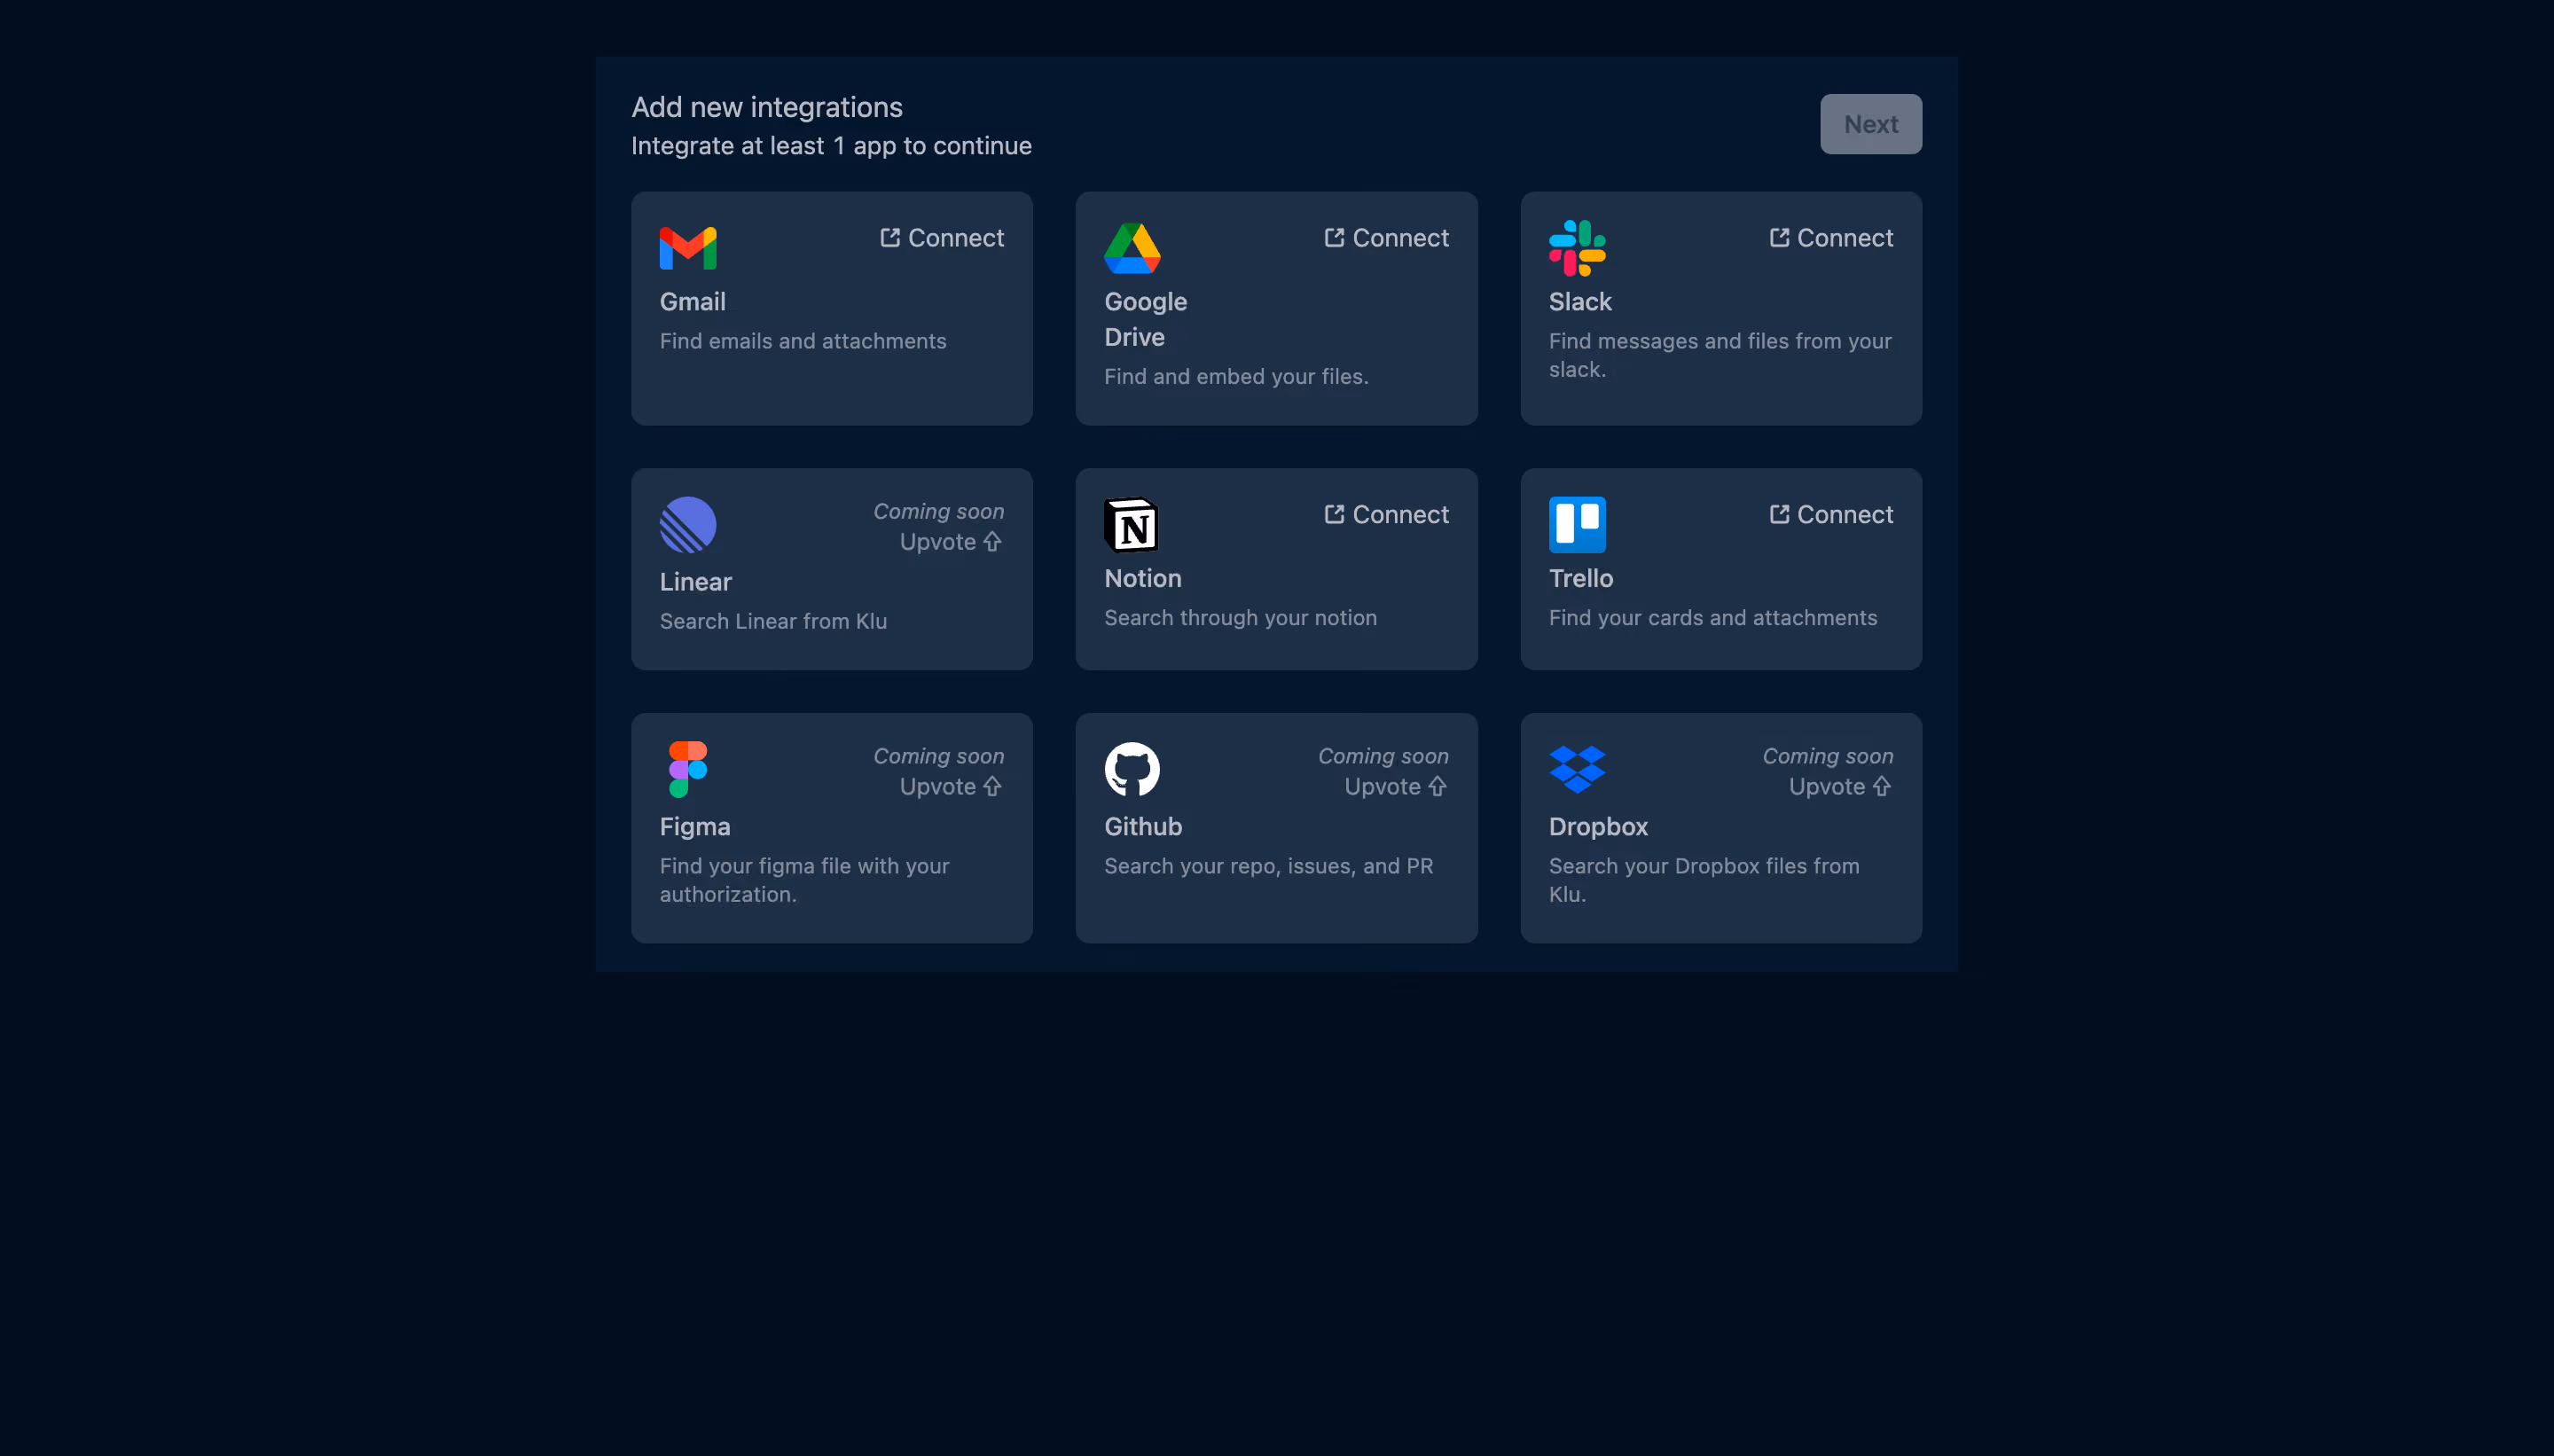The width and height of the screenshot is (2554, 1456).
Task: Click the 'Trello' card title
Action: pos(1581,579)
